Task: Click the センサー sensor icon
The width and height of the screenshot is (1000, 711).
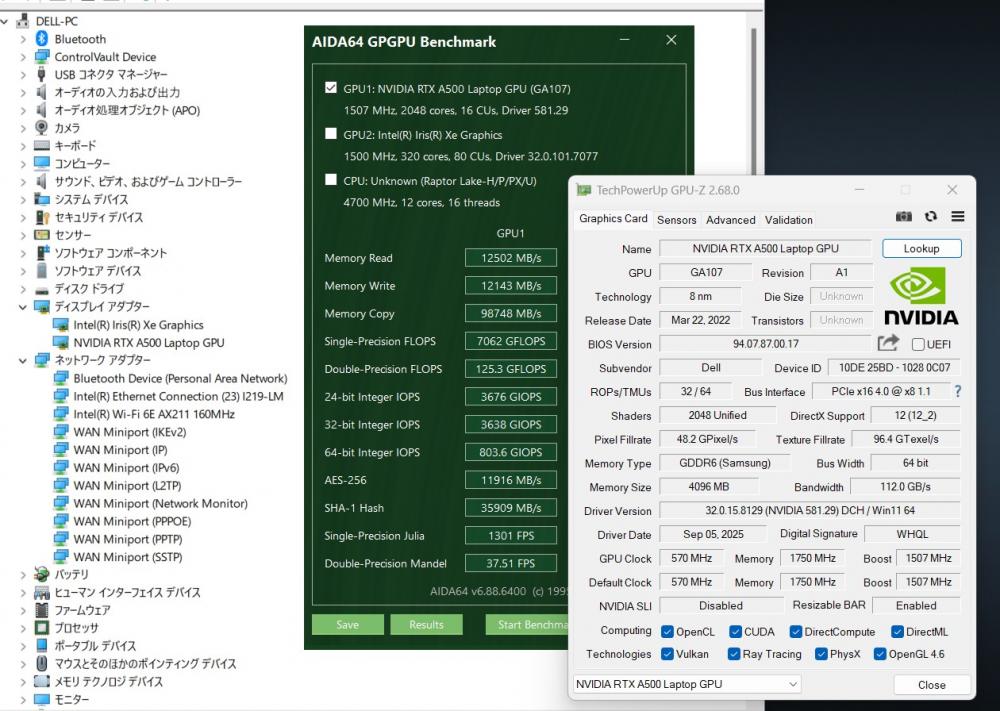Action: (41, 235)
